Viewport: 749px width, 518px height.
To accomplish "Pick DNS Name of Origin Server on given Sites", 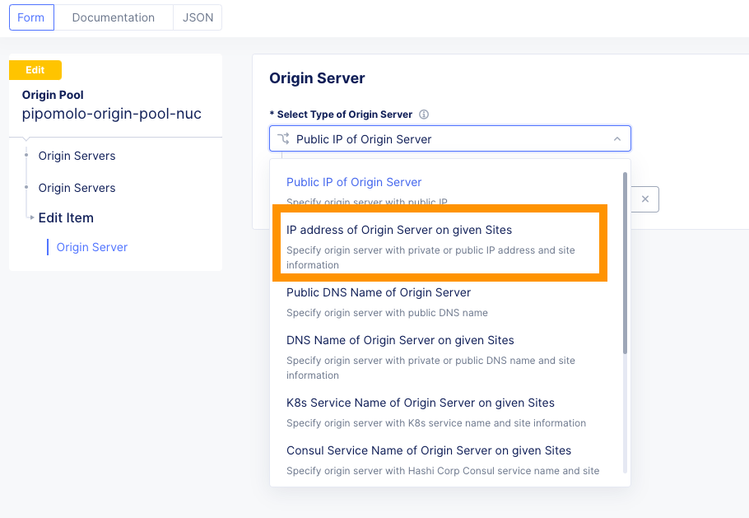I will tap(400, 341).
